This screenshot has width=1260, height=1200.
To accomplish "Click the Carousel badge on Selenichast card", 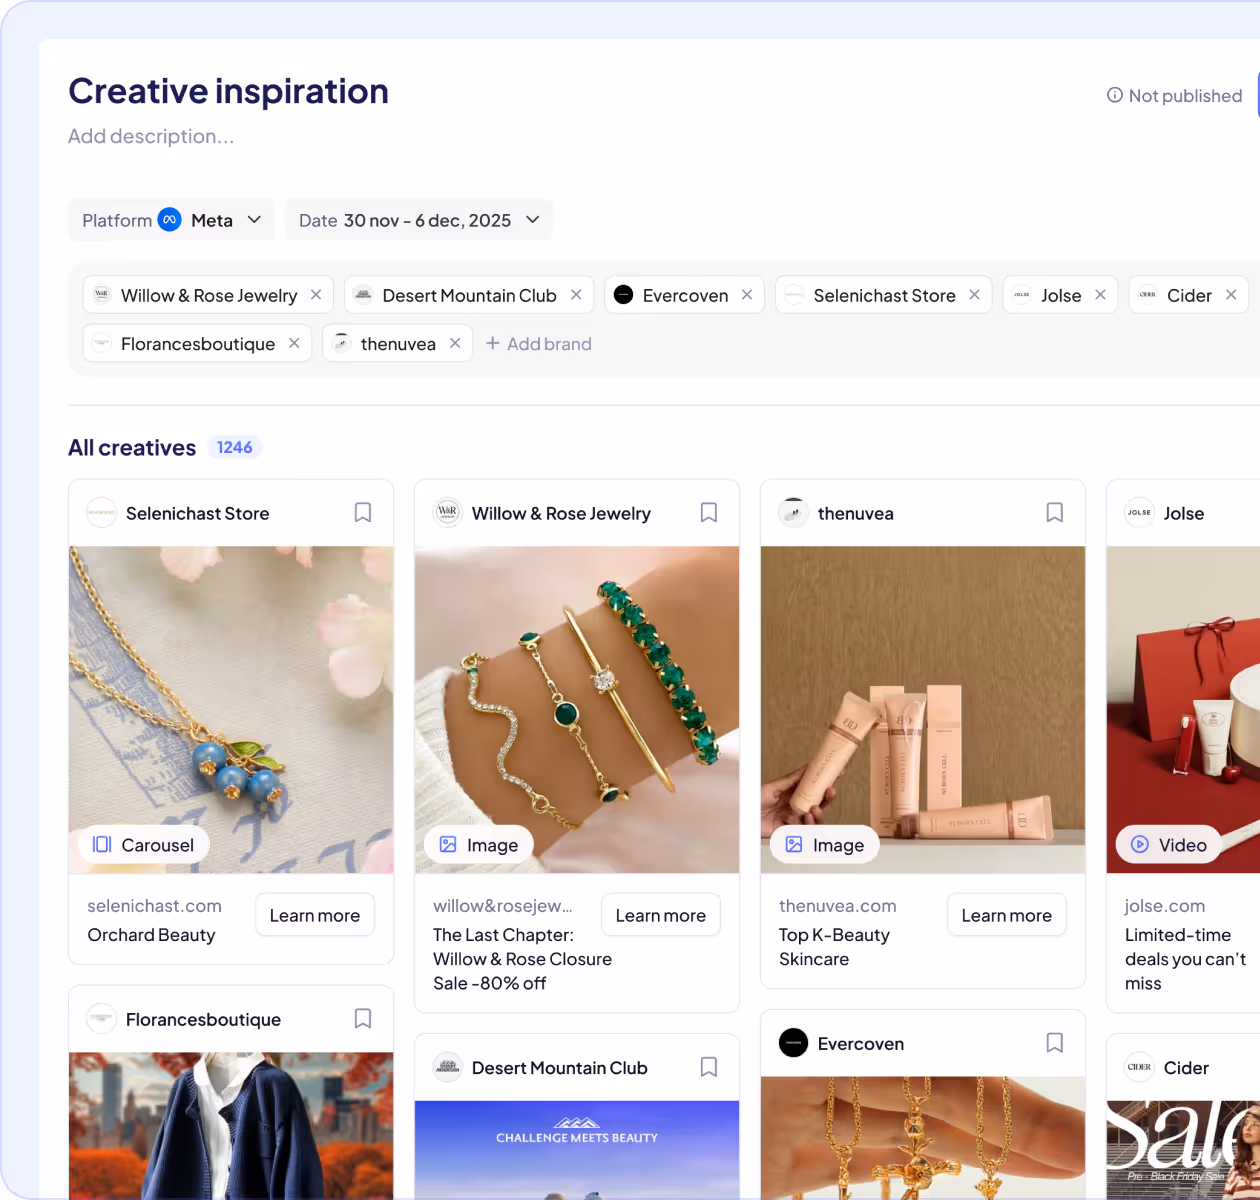I will [x=144, y=845].
